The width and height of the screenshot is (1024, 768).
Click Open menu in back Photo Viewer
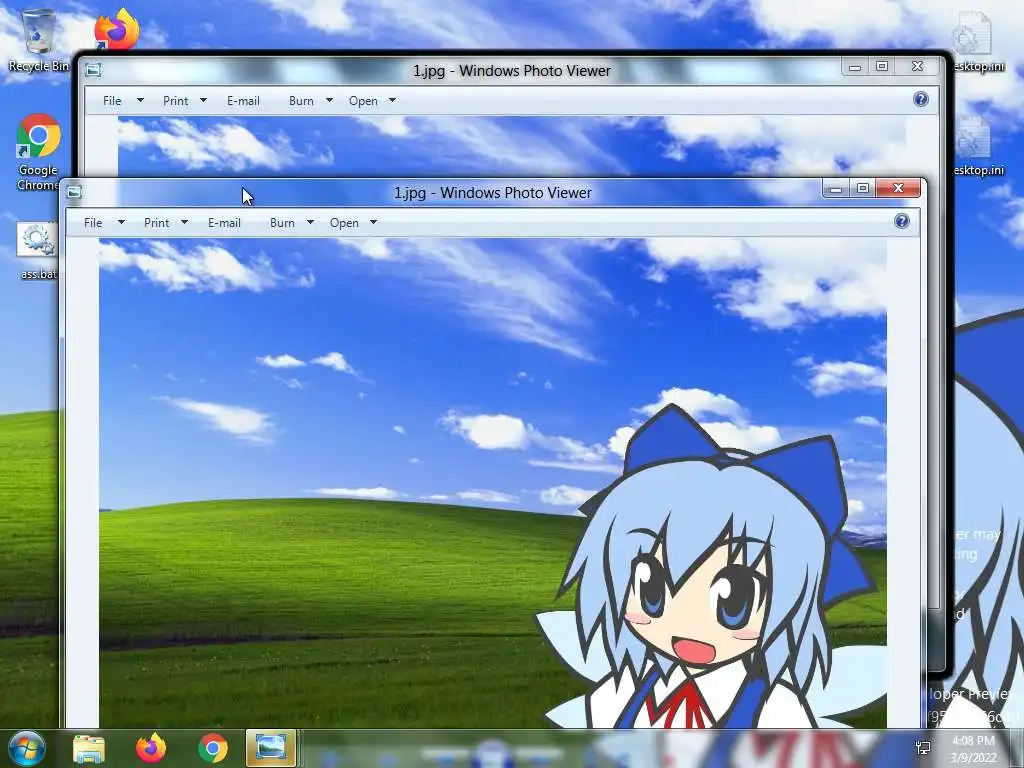pos(363,101)
